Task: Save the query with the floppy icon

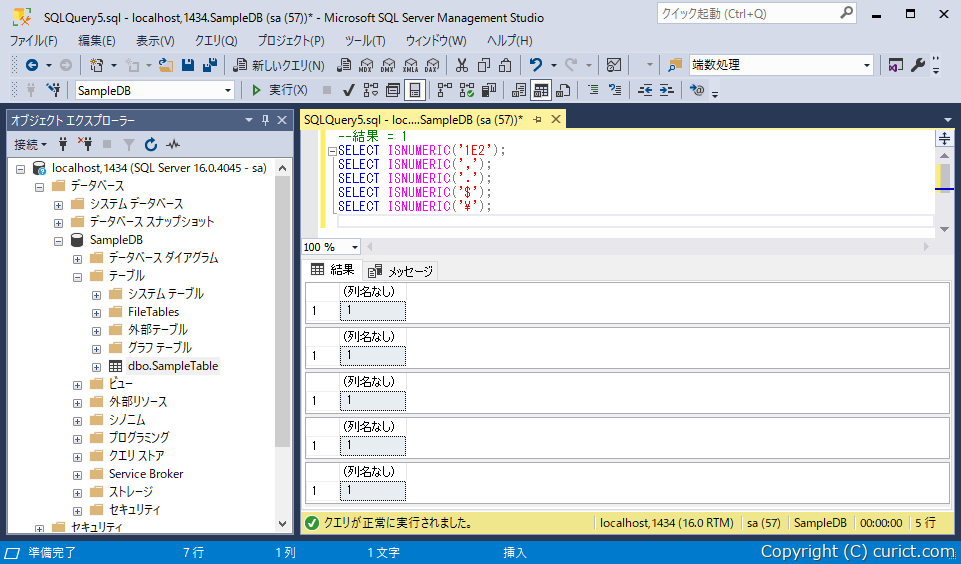Action: click(x=188, y=65)
